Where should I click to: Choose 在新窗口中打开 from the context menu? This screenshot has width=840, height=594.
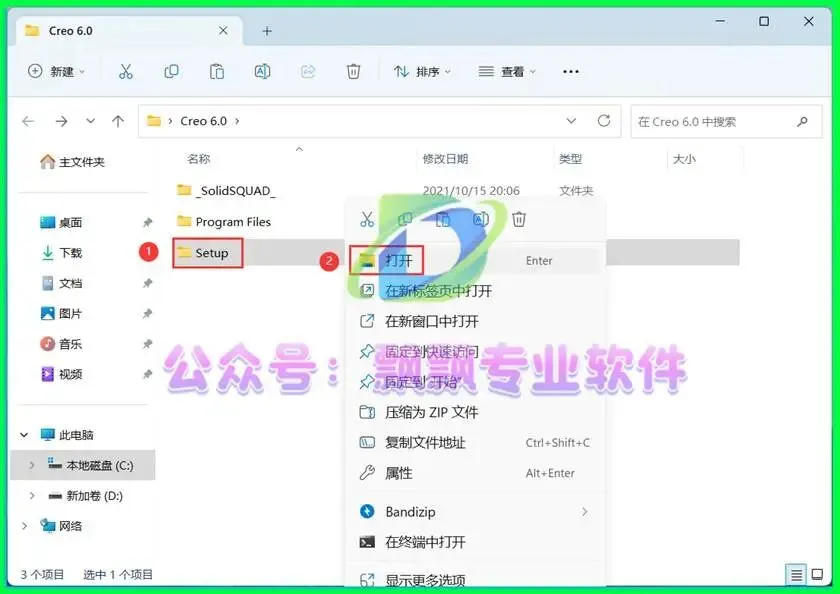(475, 321)
